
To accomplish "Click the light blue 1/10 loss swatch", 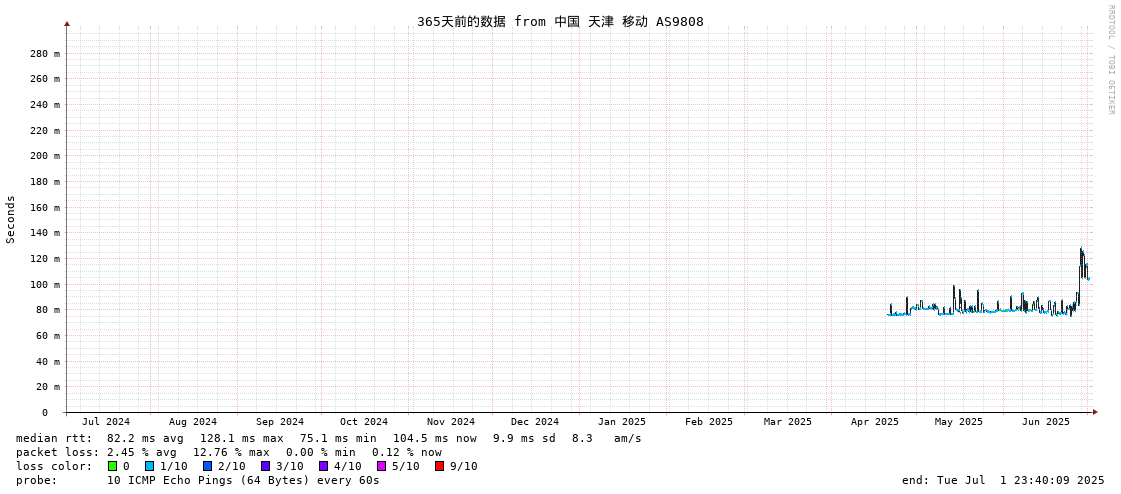I will (x=149, y=466).
